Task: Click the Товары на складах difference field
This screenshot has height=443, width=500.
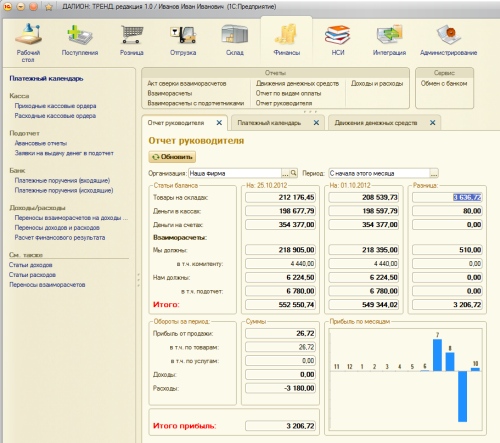Action: coord(447,197)
